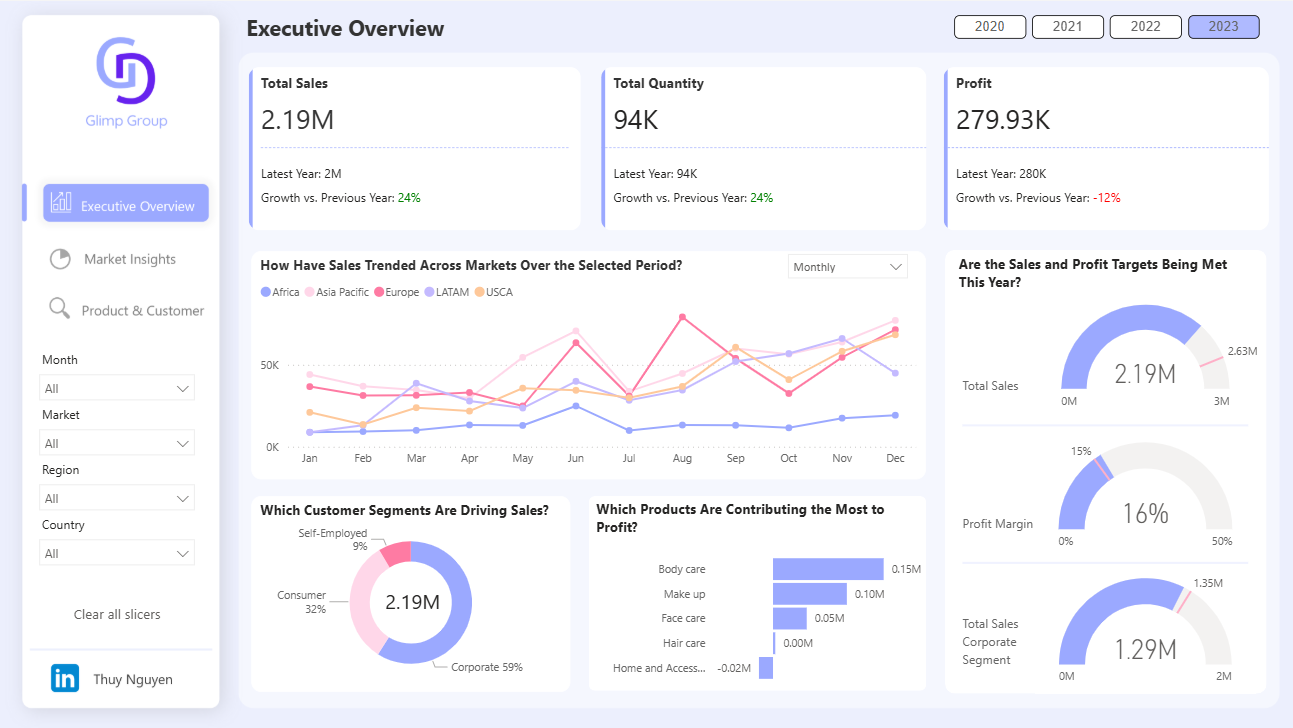Image resolution: width=1293 pixels, height=728 pixels.
Task: Open the Region slicer dropdown
Action: click(x=117, y=498)
